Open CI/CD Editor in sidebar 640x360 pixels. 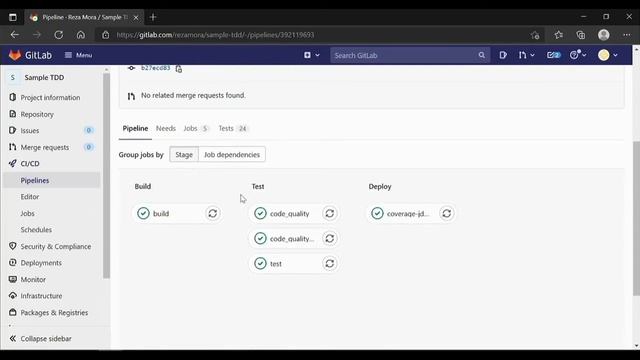30,197
